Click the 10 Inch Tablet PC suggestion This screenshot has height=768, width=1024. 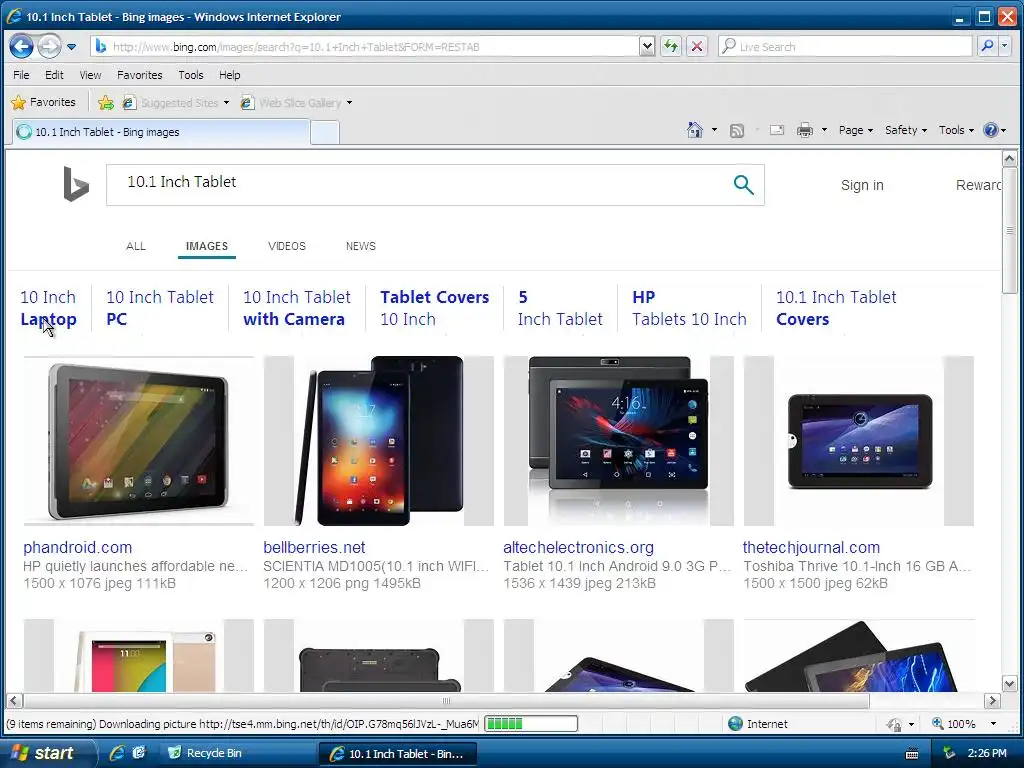pyautogui.click(x=160, y=308)
